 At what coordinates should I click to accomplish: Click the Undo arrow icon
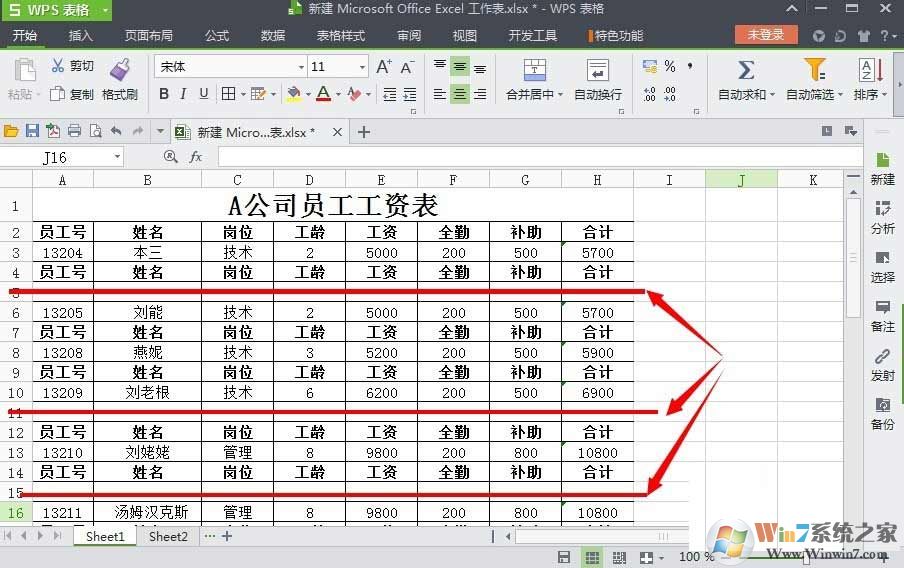[x=116, y=131]
